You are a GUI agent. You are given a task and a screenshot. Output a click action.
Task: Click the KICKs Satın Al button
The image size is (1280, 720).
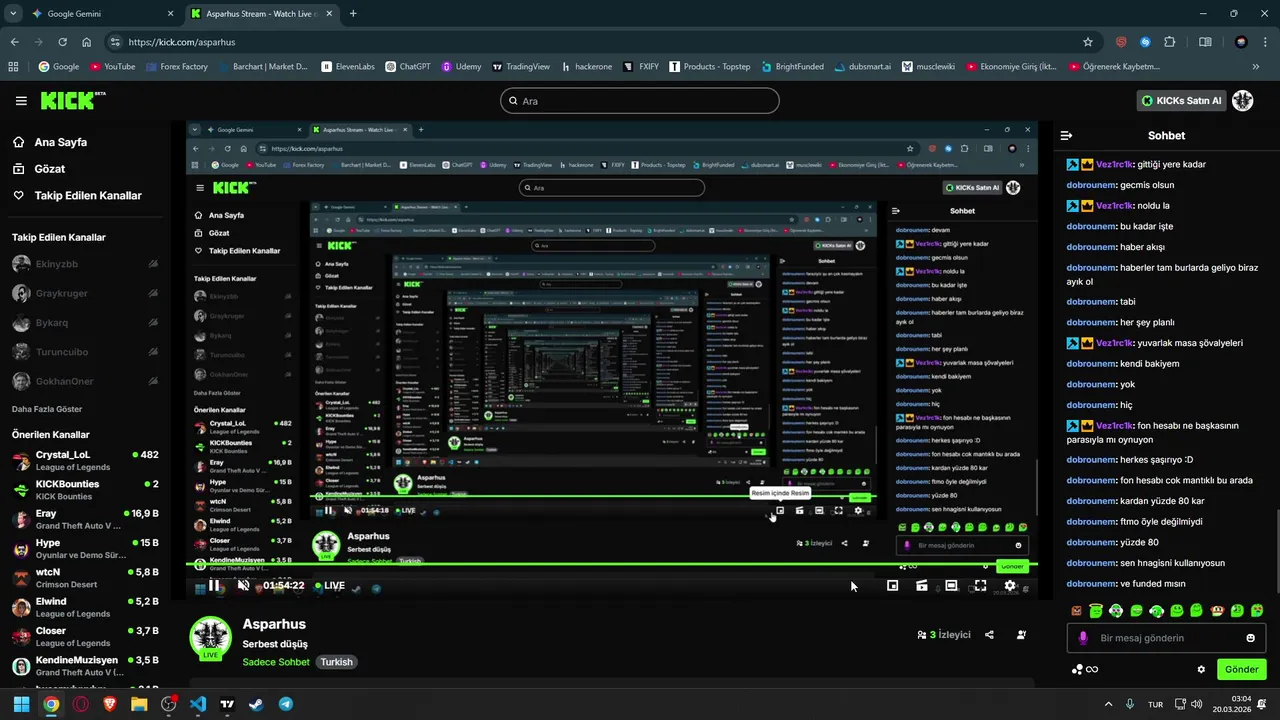(x=1181, y=101)
